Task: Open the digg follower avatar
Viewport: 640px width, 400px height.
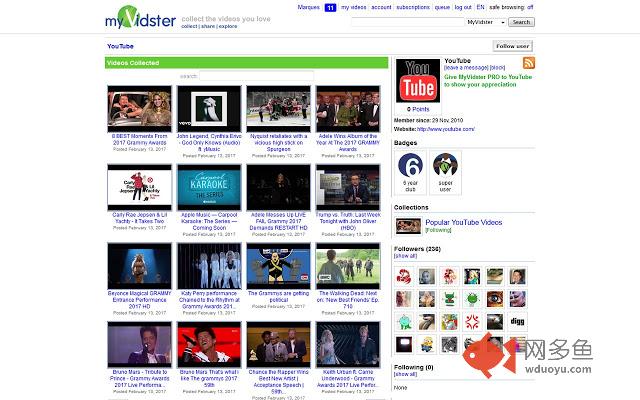Action: [517, 321]
